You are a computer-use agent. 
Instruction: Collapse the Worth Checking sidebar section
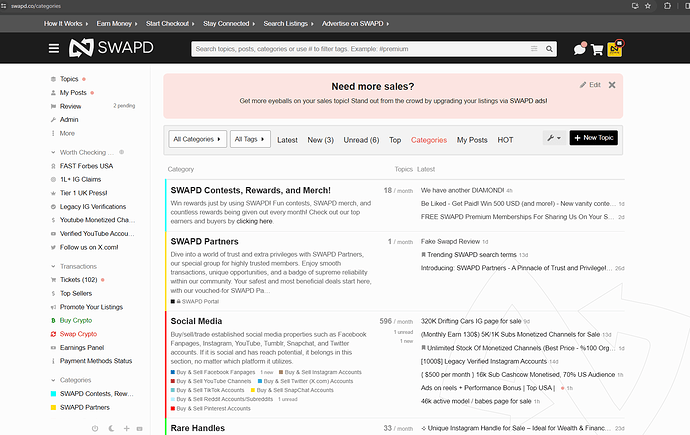[x=53, y=152]
